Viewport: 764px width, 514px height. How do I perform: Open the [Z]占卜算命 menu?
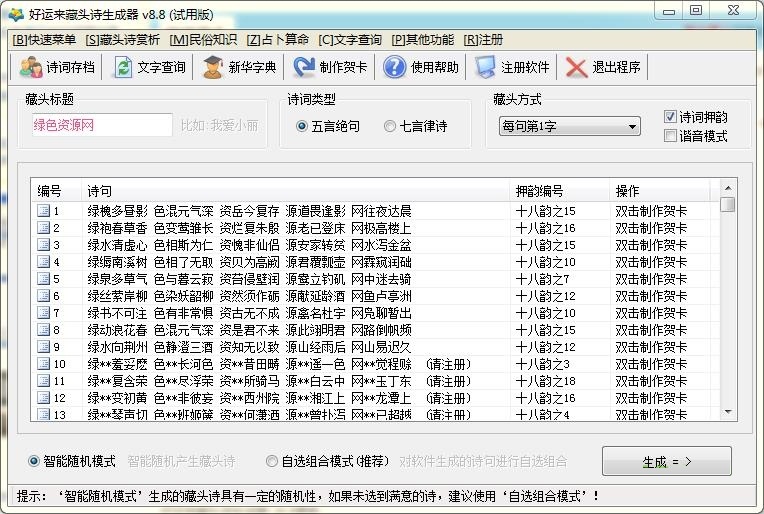278,40
